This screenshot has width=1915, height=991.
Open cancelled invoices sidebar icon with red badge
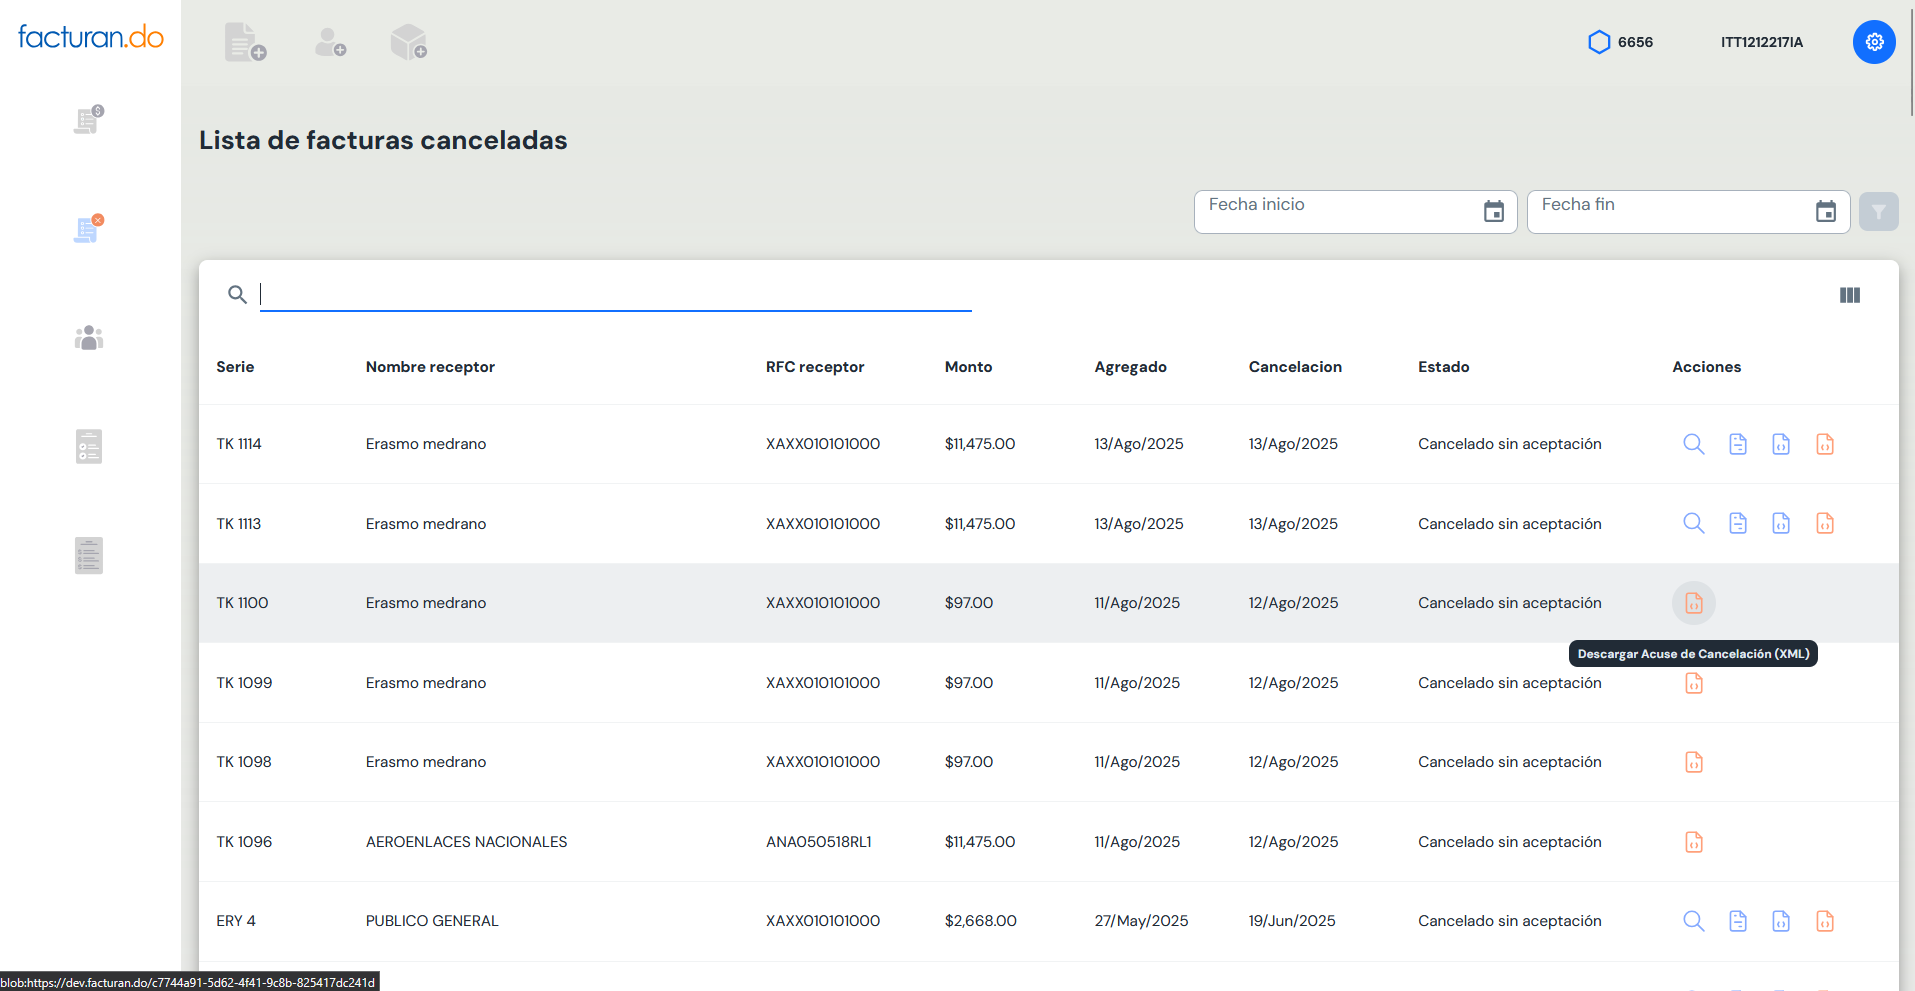tap(89, 229)
